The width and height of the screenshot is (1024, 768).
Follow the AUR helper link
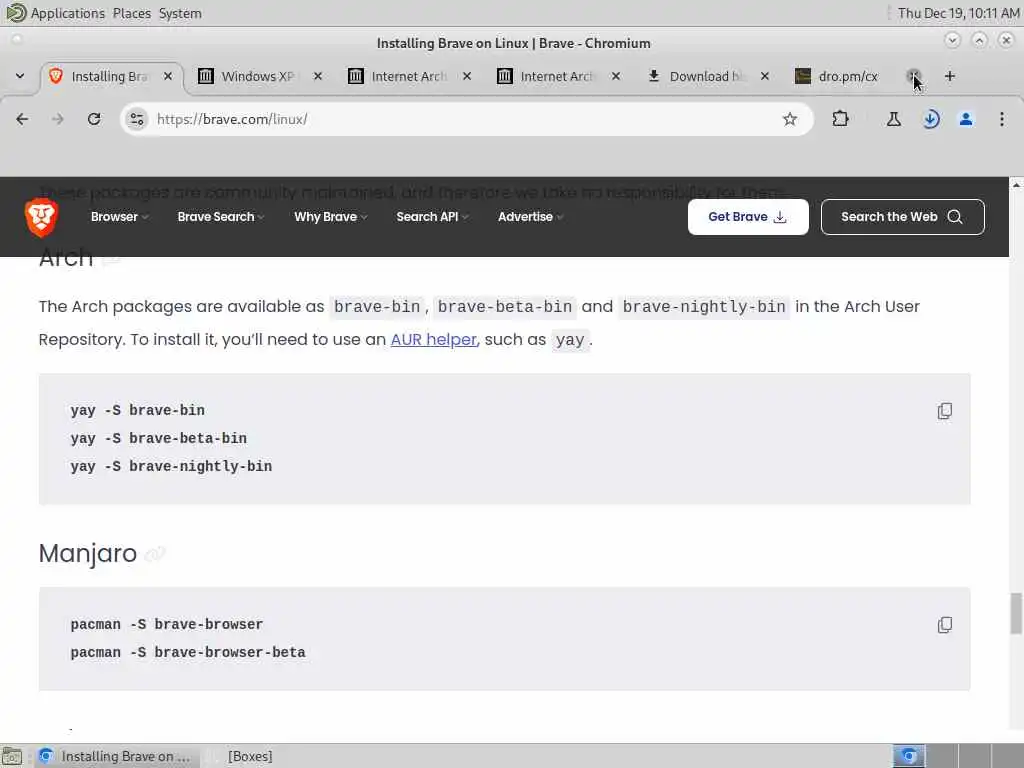(434, 340)
